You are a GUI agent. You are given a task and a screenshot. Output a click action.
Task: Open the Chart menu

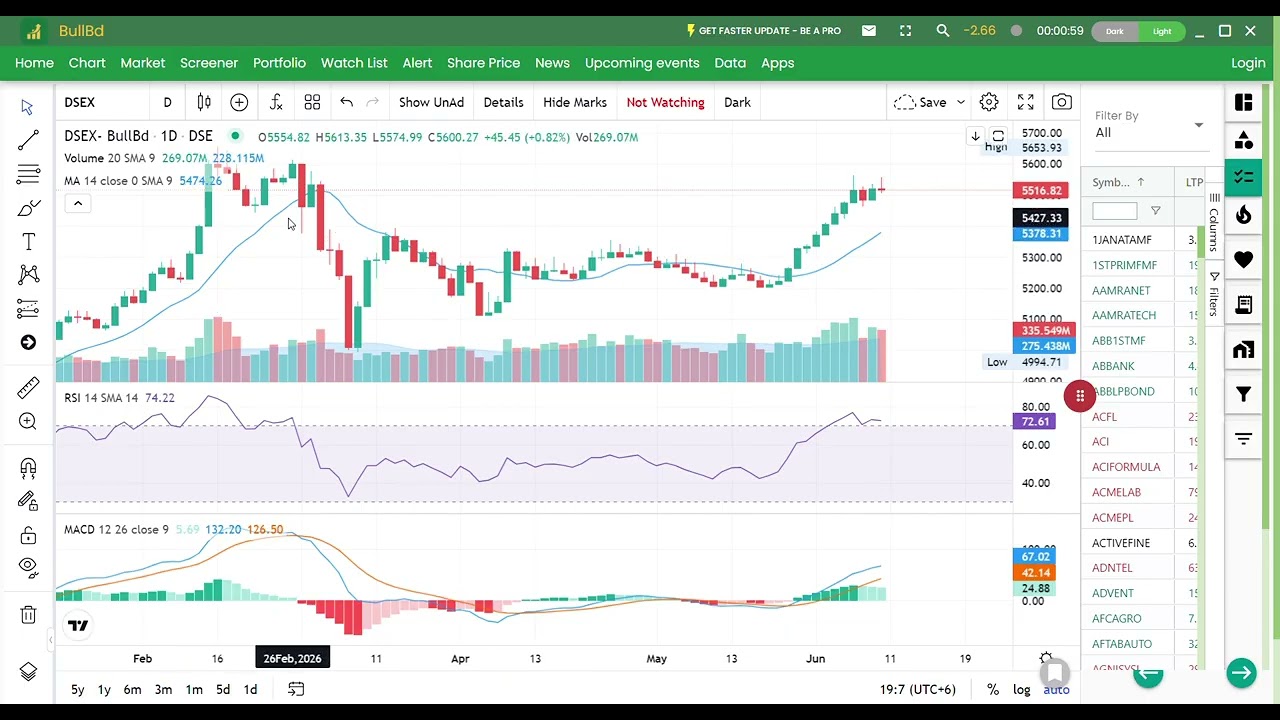pos(87,63)
